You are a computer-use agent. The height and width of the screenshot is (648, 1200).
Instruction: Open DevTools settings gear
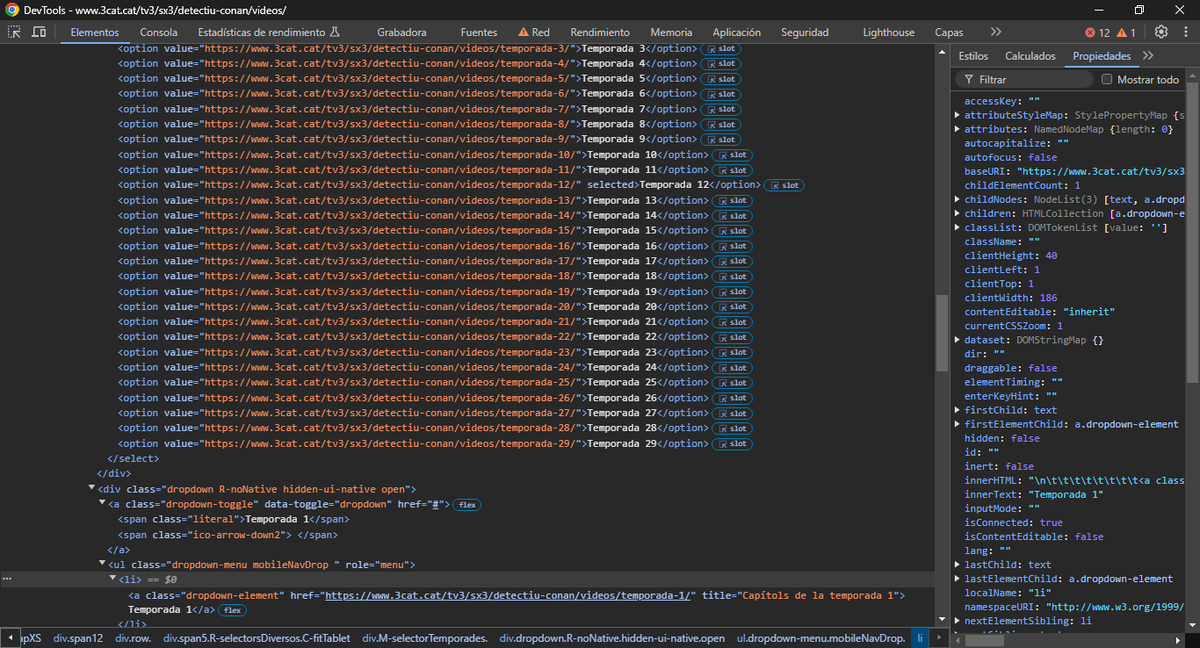[1161, 32]
